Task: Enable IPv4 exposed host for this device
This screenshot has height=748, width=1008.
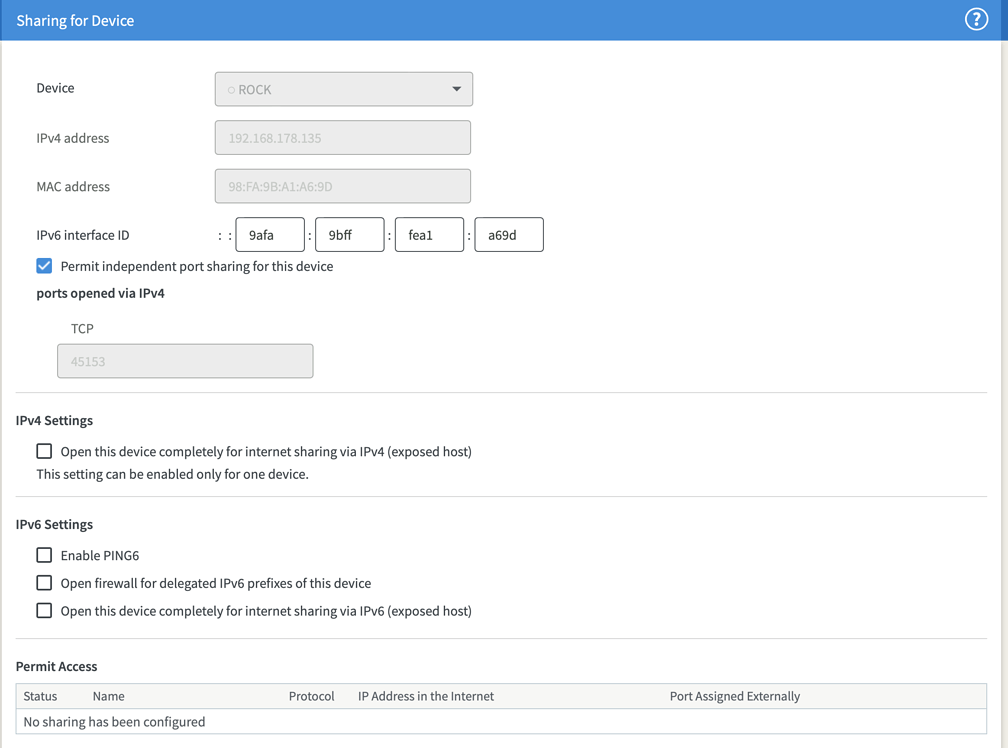Action: pyautogui.click(x=44, y=451)
